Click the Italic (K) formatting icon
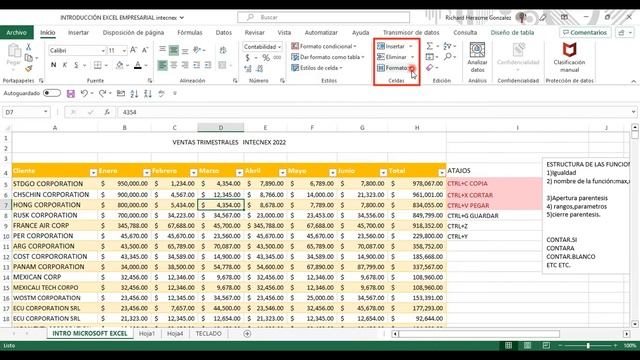Viewport: 640px width, 360px height. 64,65
